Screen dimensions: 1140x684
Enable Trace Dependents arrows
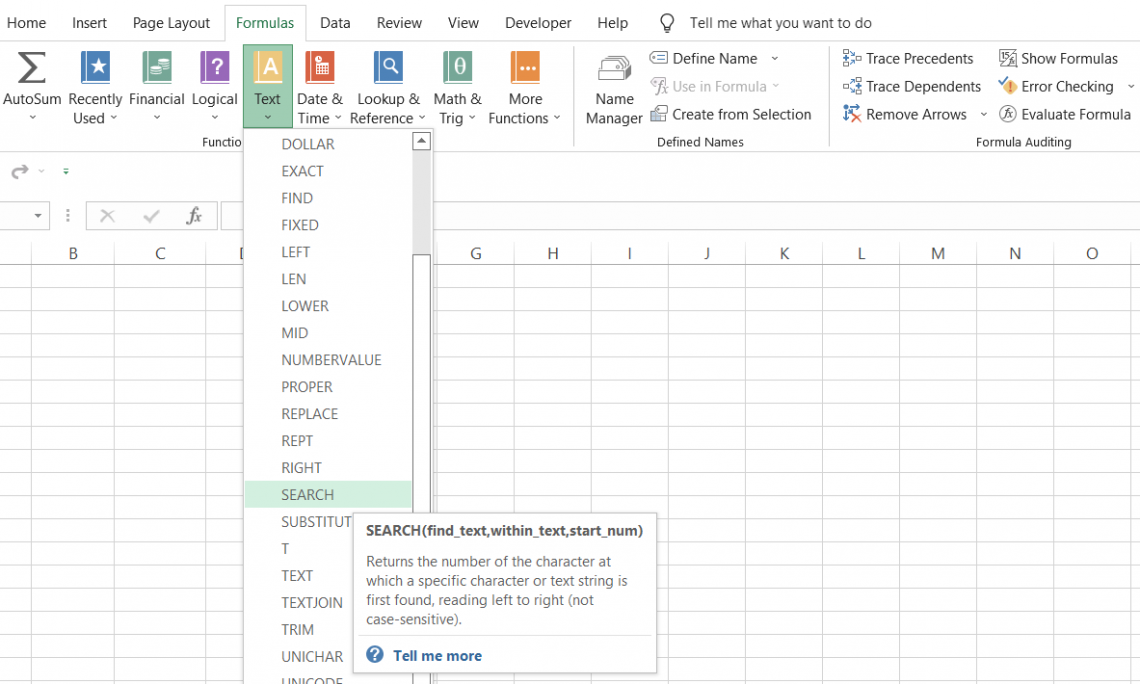[x=912, y=86]
